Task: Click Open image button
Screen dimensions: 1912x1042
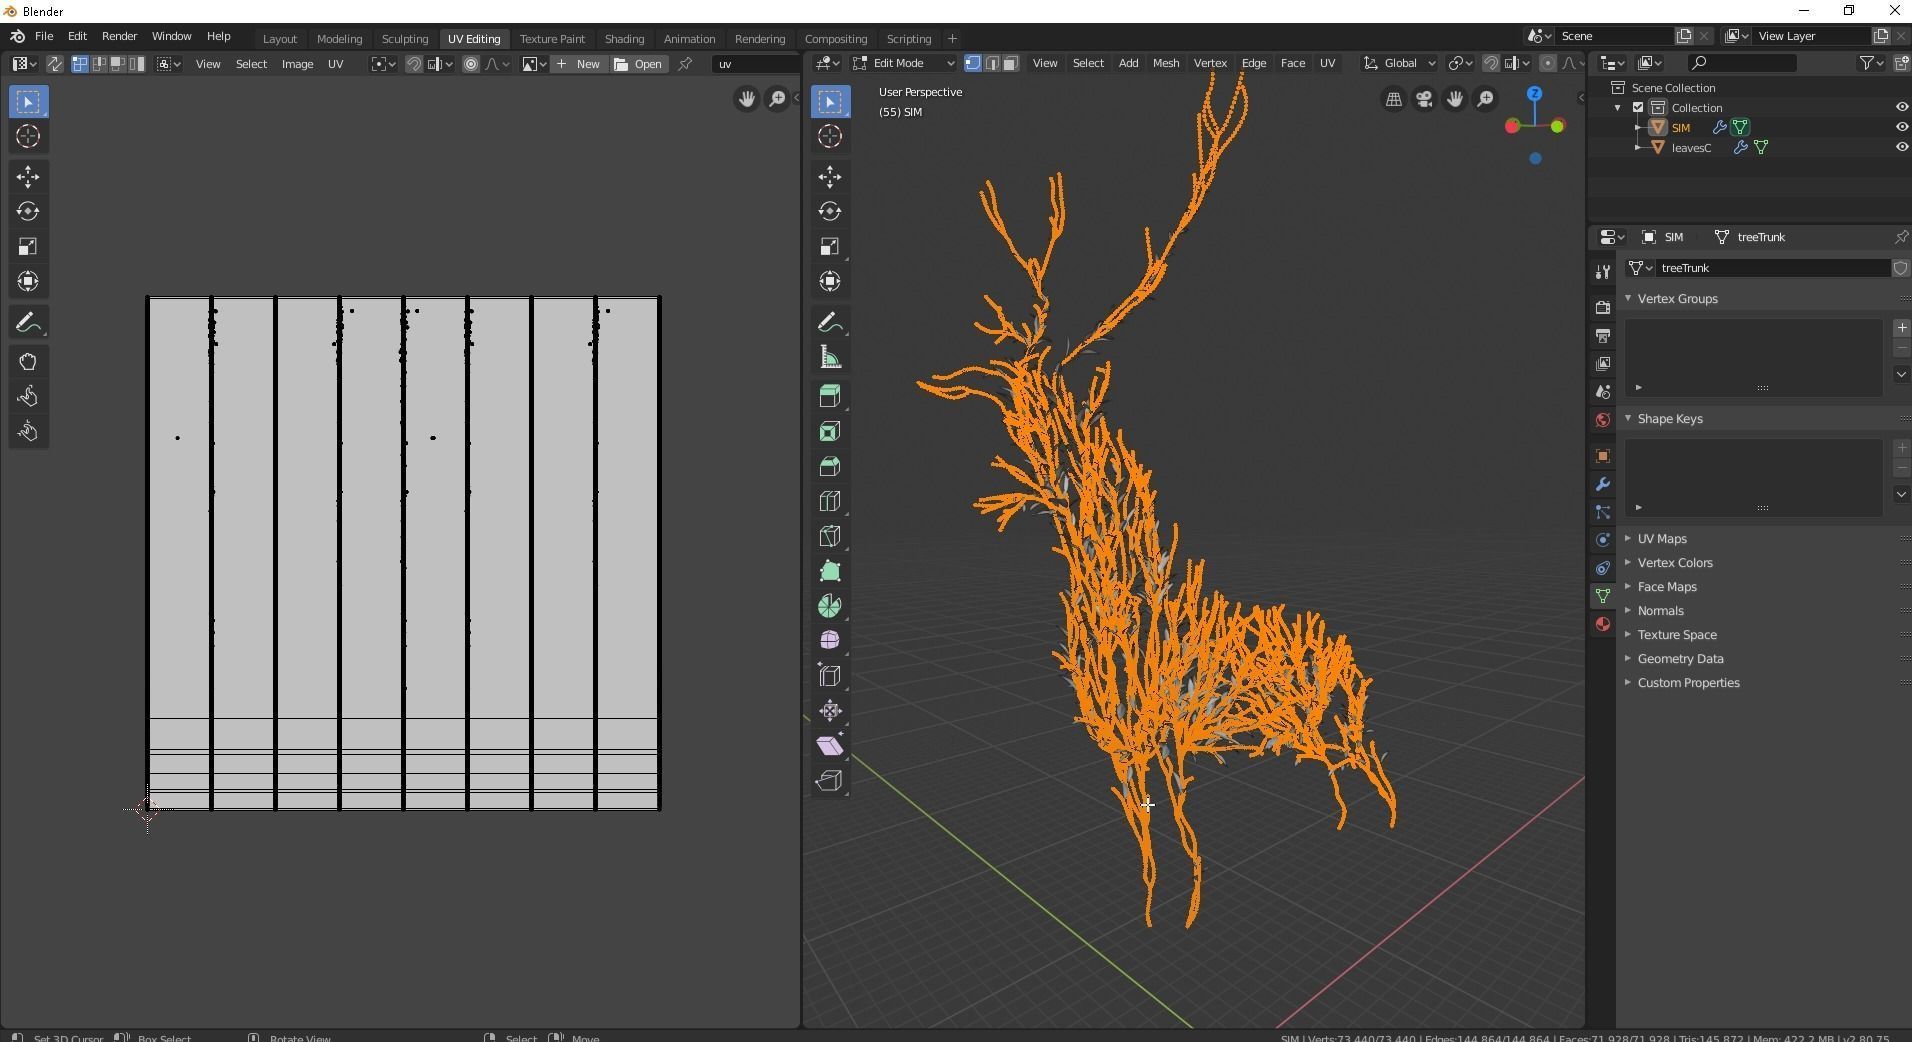Action: click(638, 64)
